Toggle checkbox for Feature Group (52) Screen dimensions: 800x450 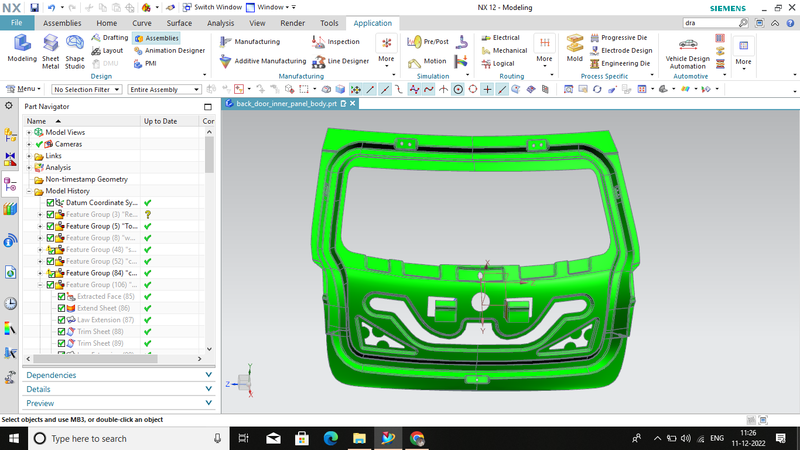50,261
